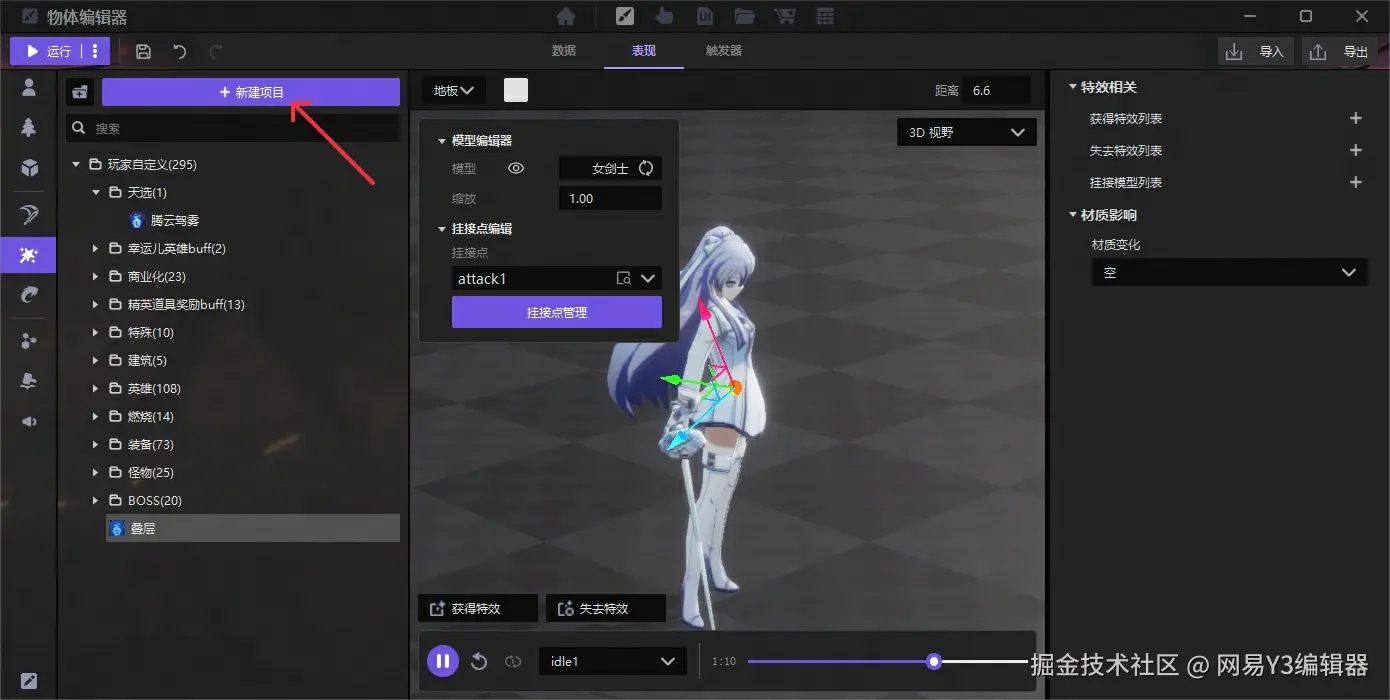Click the 距离 distance field showing 6.6

point(997,90)
